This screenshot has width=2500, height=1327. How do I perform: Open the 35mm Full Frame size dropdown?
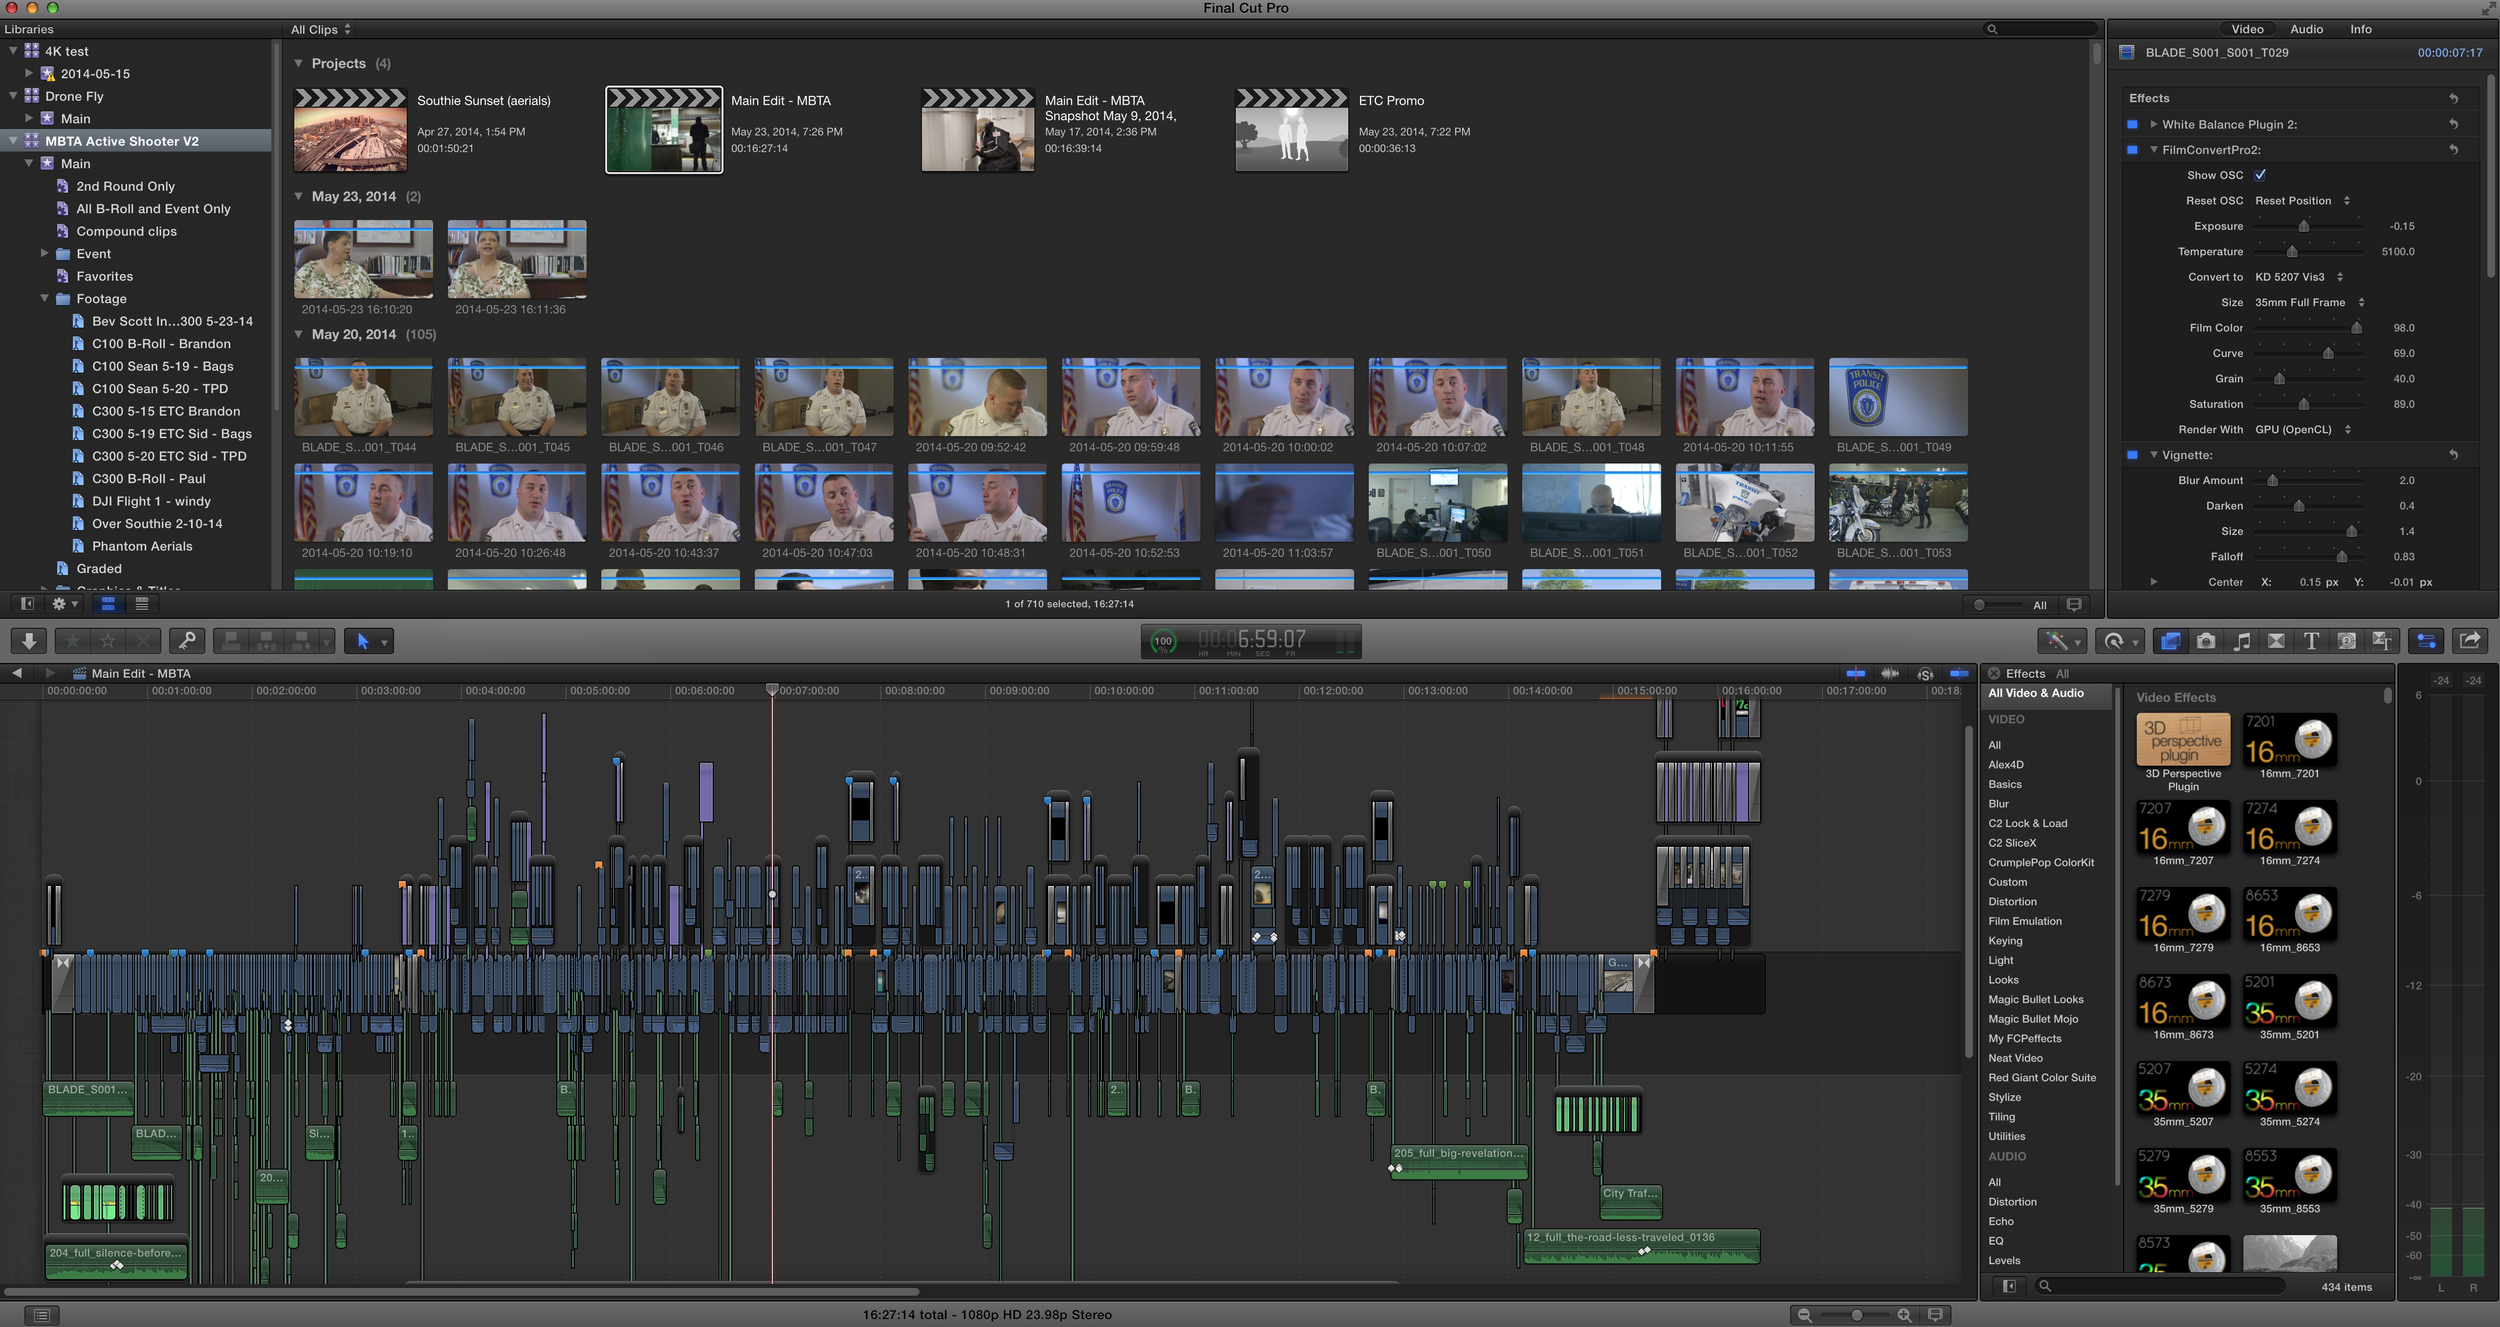pyautogui.click(x=2310, y=303)
